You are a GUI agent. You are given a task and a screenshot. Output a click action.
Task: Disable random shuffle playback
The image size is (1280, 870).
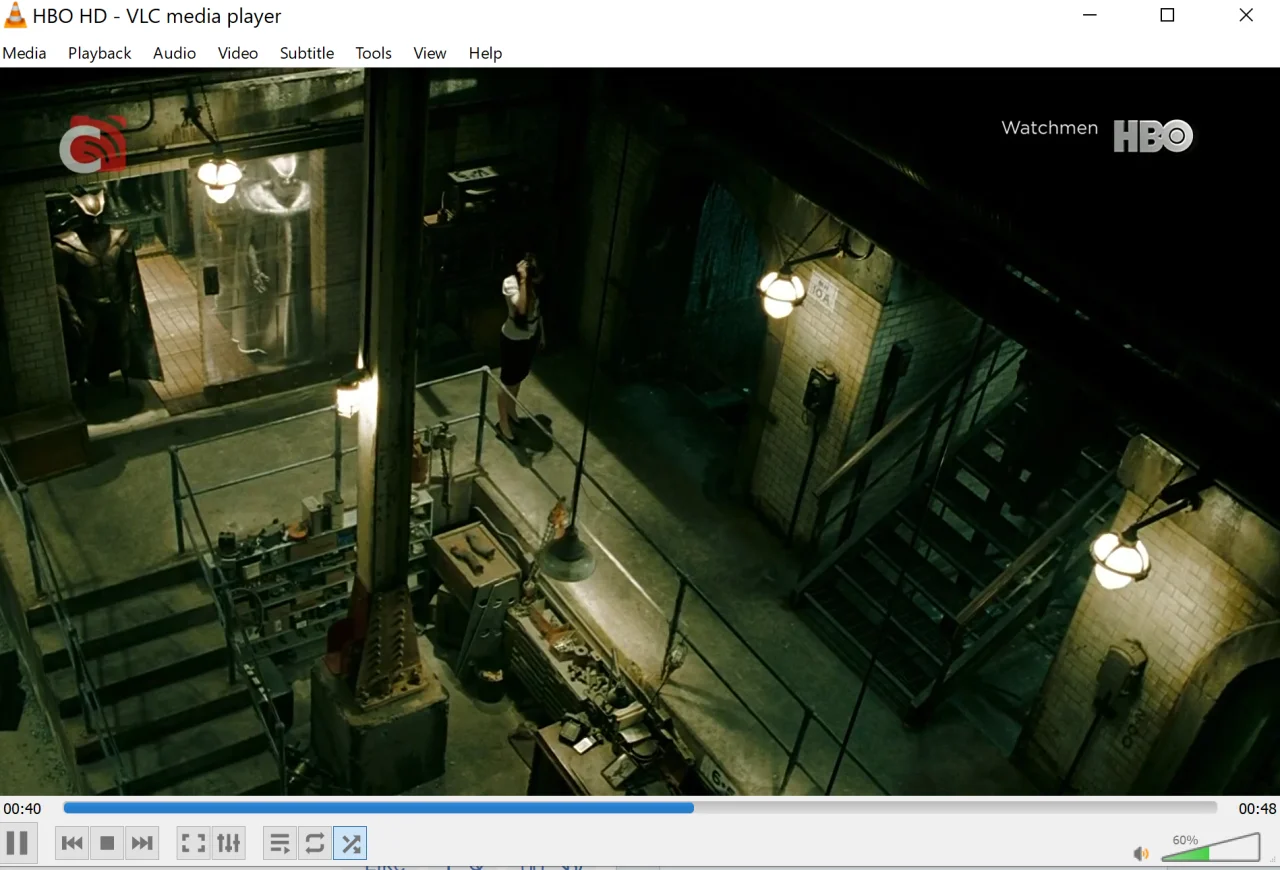tap(350, 843)
